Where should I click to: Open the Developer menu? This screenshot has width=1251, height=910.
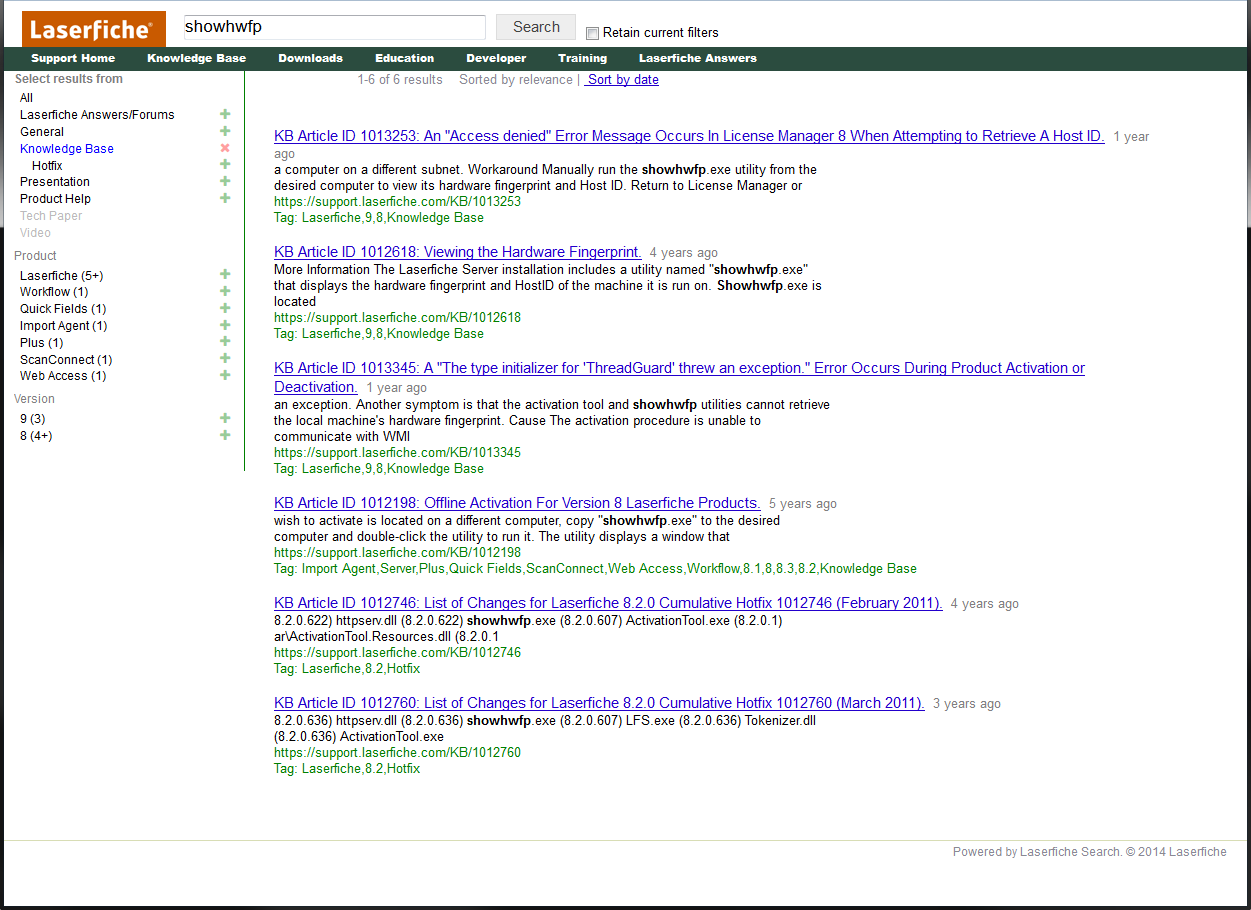tap(496, 58)
